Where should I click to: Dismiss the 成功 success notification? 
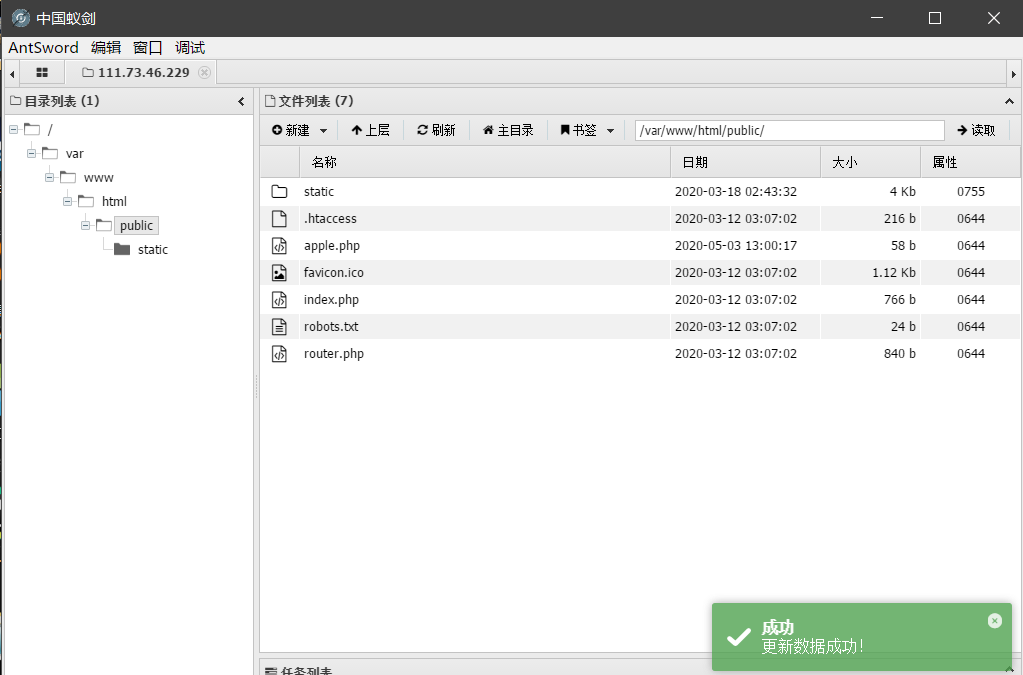[994, 620]
